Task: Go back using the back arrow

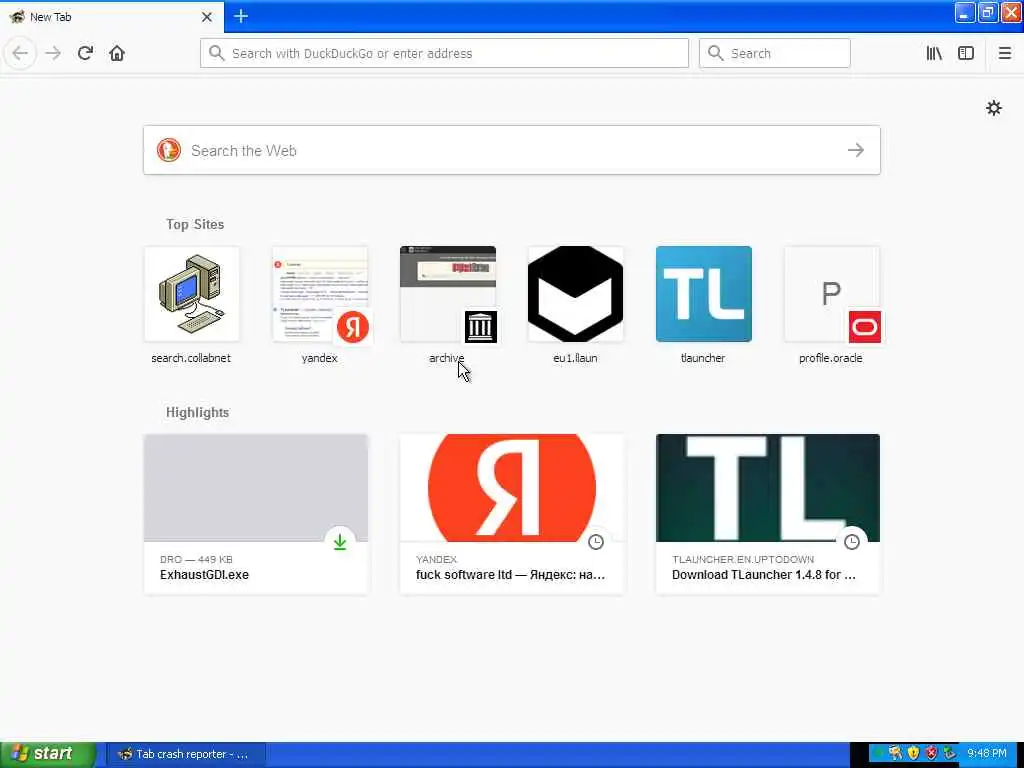Action: click(20, 53)
